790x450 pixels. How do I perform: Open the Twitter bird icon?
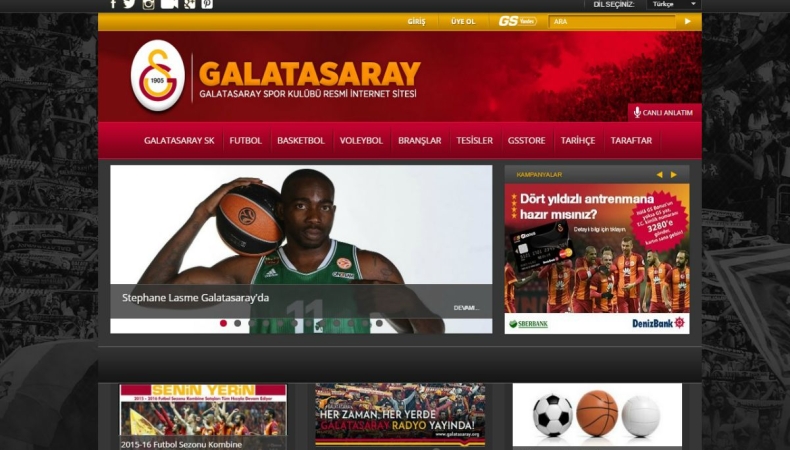[129, 4]
